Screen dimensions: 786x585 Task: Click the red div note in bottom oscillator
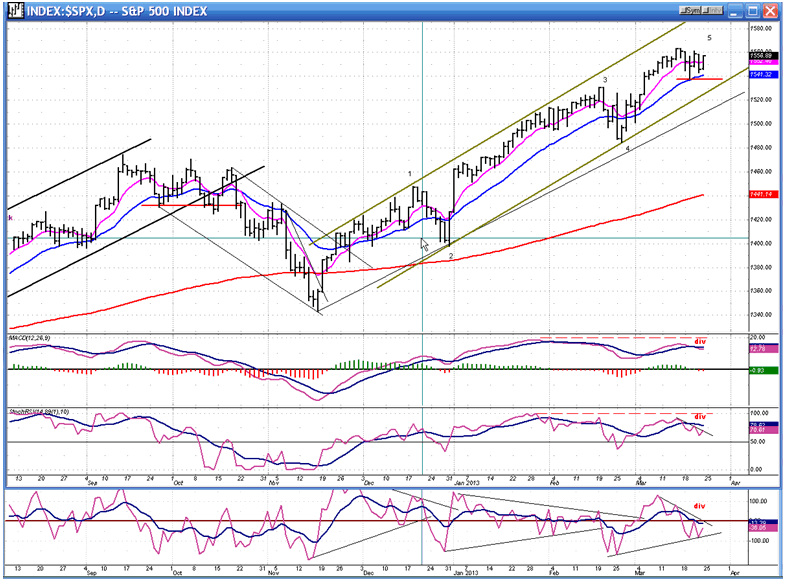(699, 506)
